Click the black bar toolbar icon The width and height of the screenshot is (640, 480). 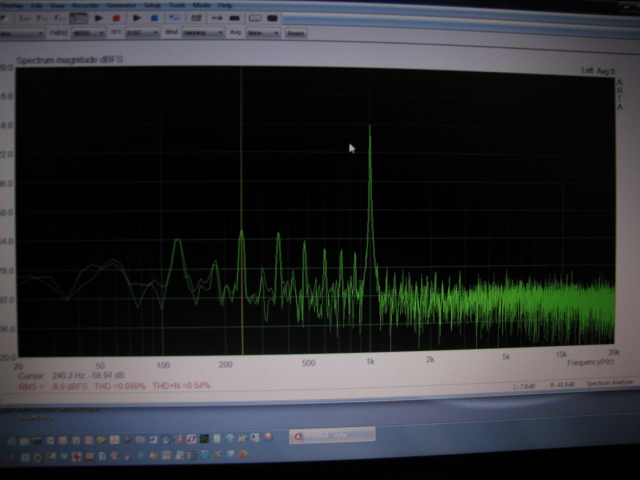[x=234, y=18]
